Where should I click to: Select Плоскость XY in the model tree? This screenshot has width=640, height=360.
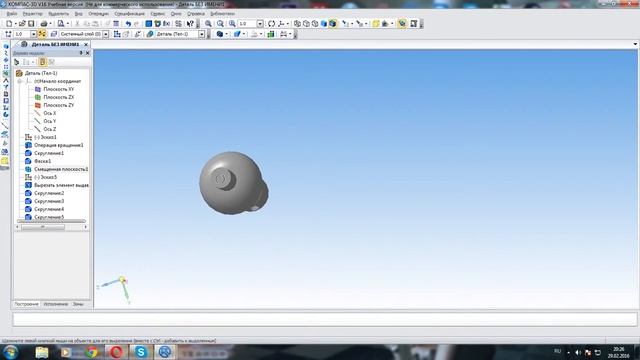(59, 89)
